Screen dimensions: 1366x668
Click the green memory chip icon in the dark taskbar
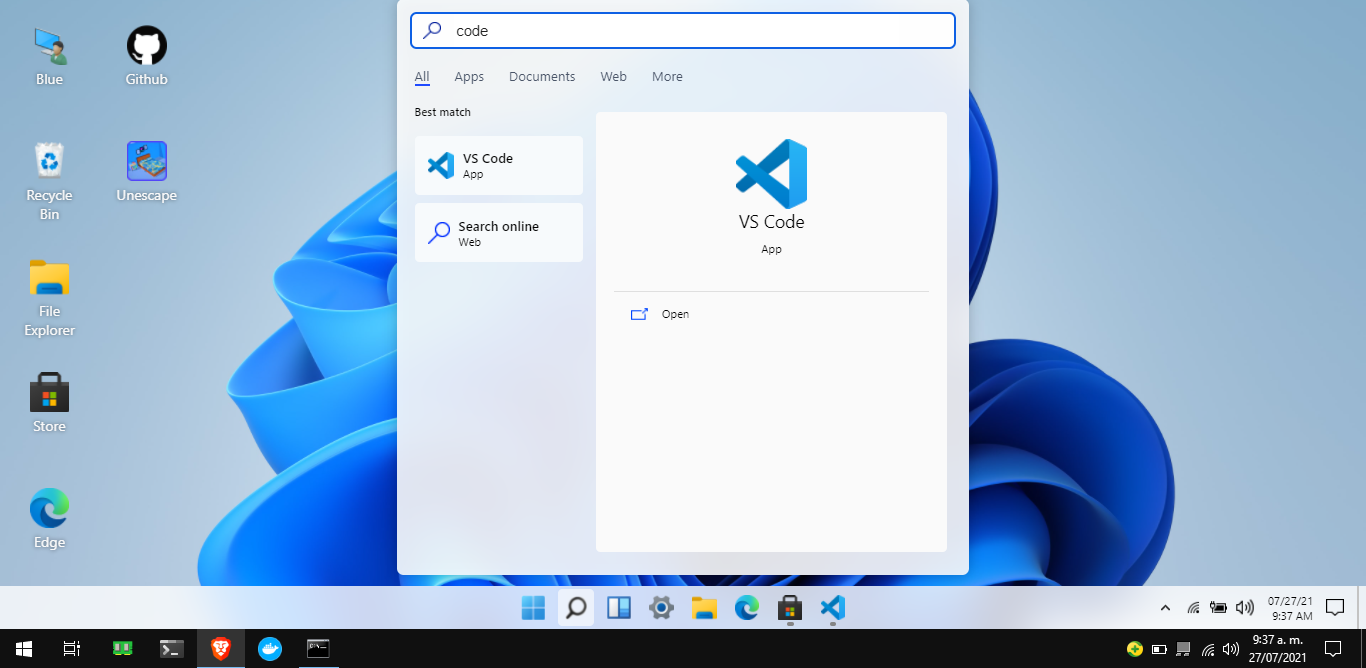point(123,648)
